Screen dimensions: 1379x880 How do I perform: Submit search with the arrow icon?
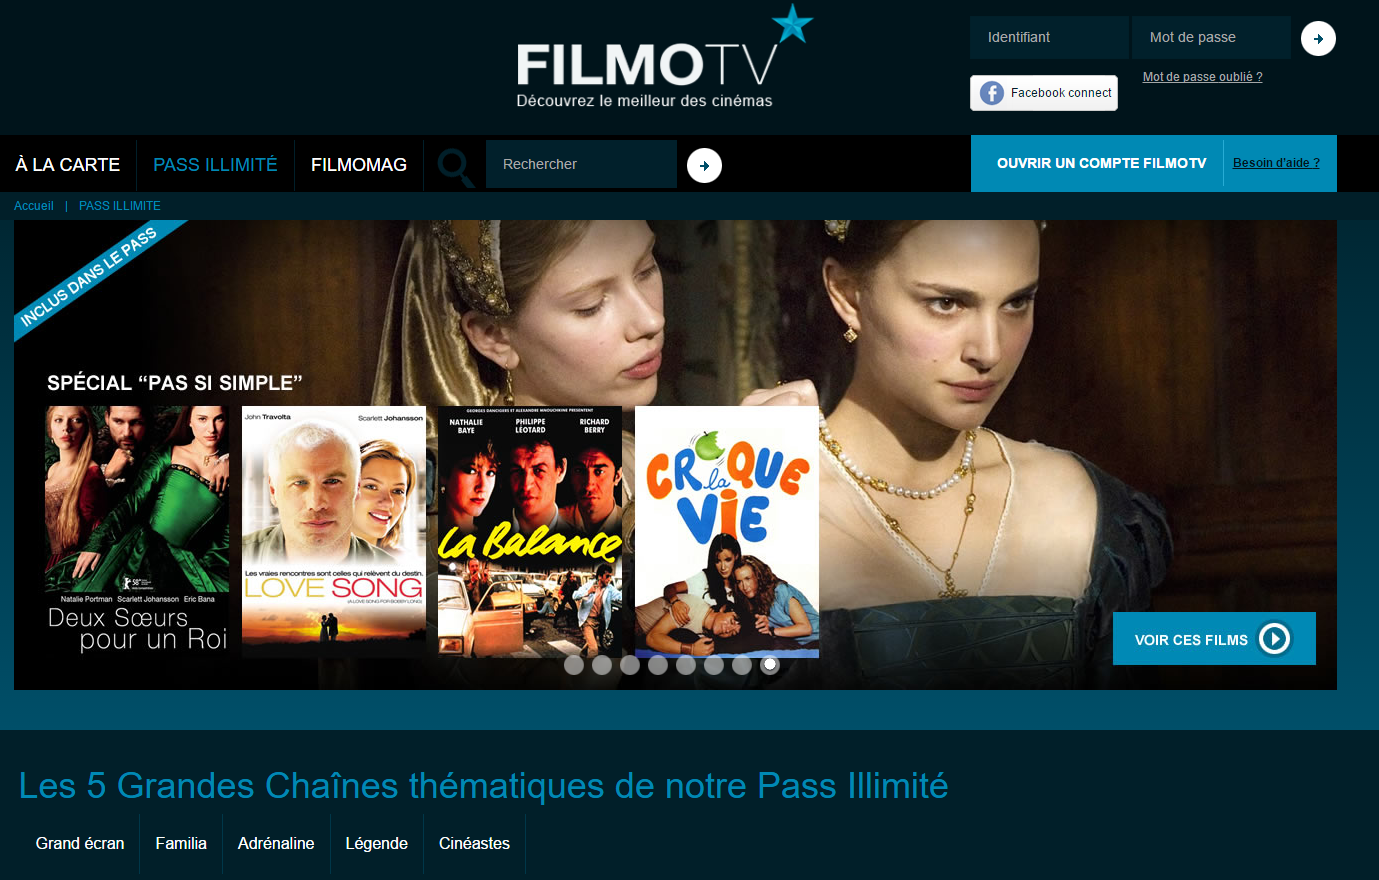click(704, 165)
